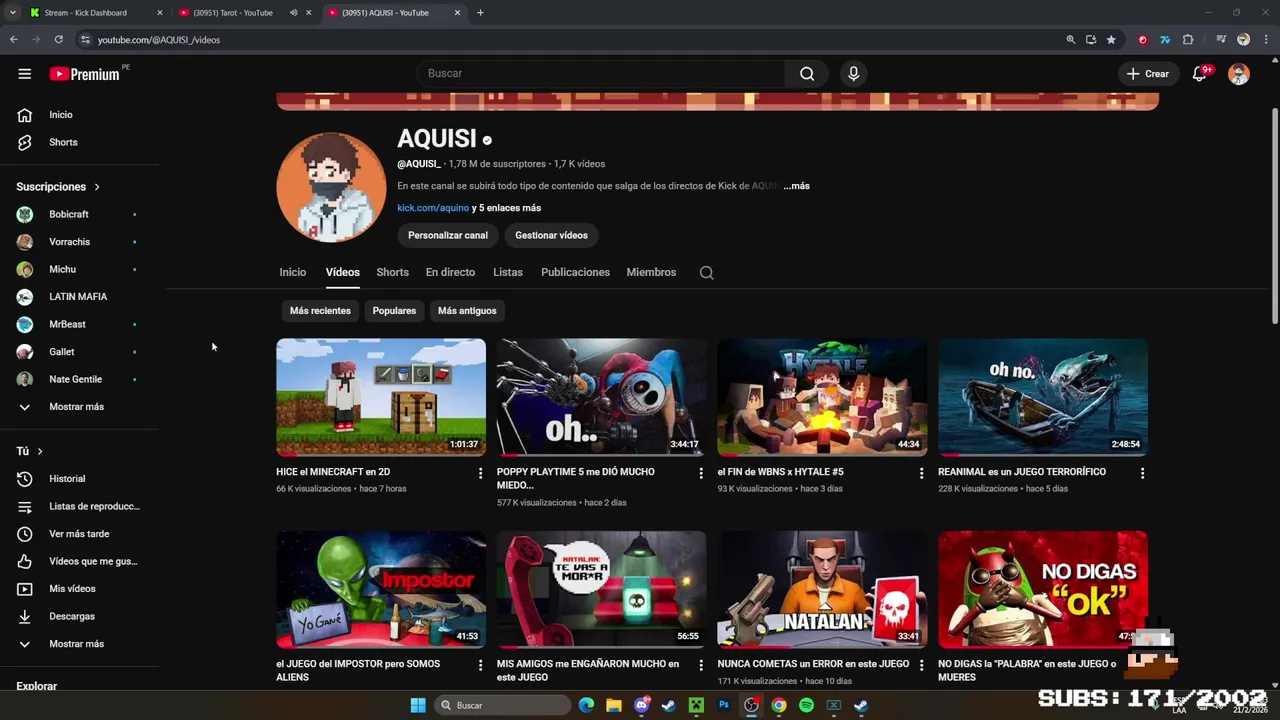Click the 7TV extension icon
1280x720 pixels.
(1165, 40)
